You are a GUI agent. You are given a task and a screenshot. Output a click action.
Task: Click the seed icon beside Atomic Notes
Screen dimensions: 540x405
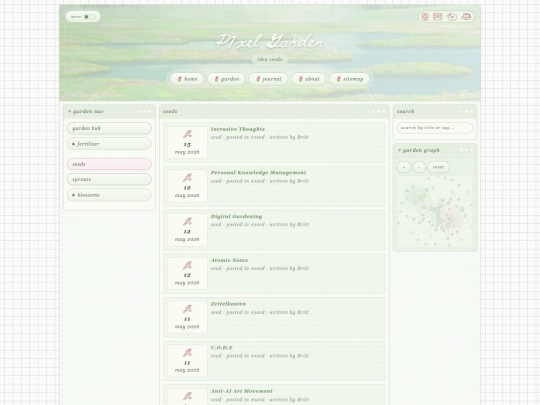click(x=187, y=265)
